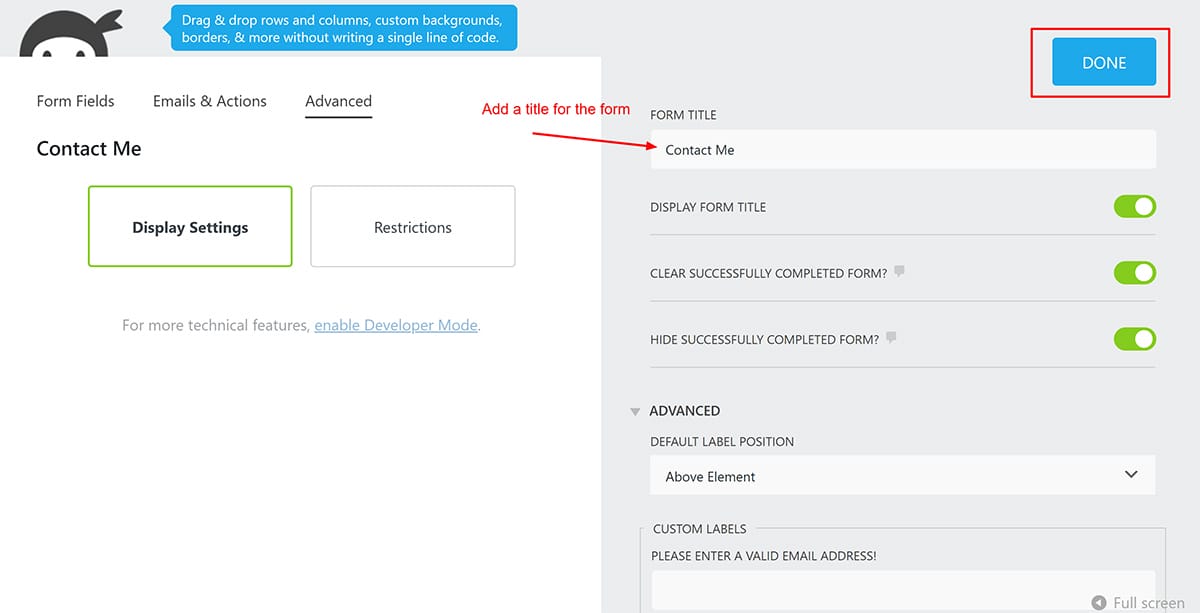Disable the Clear Successfully Completed Form toggle
This screenshot has width=1200, height=613.
tap(1134, 273)
